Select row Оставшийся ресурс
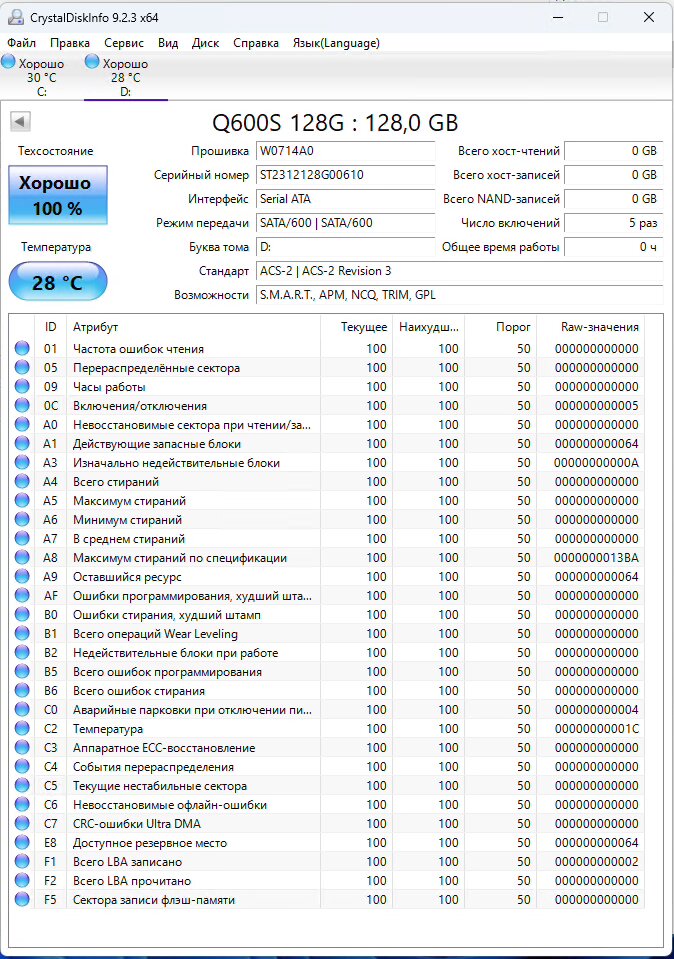 pos(327,576)
